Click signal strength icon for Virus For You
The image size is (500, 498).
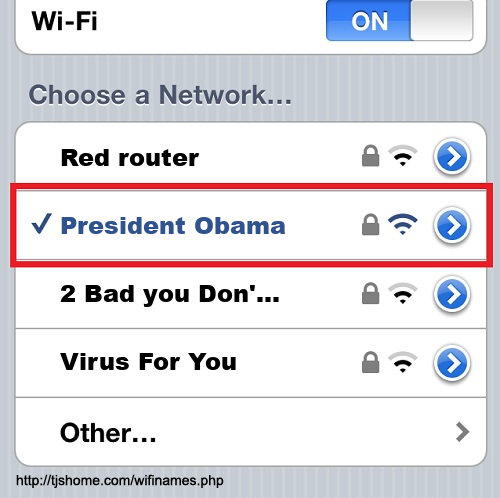pos(403,362)
